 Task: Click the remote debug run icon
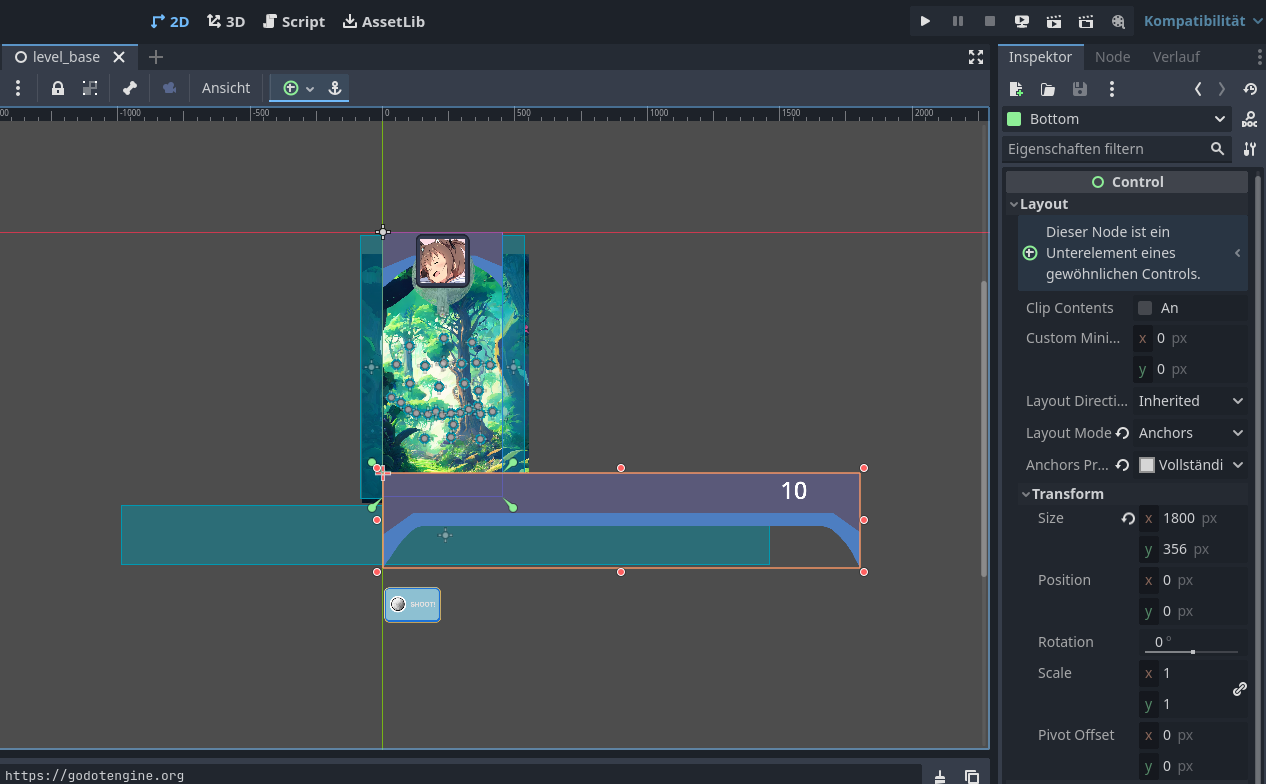[x=1022, y=21]
